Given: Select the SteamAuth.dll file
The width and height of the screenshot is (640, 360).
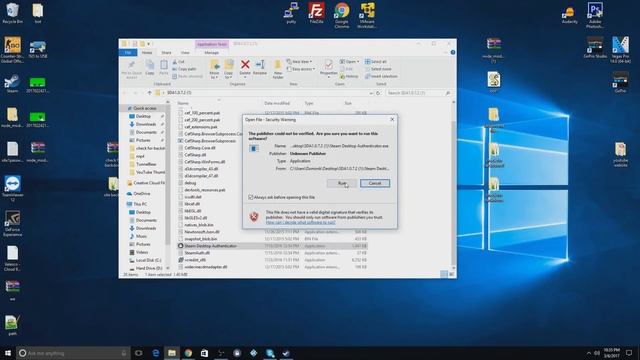Looking at the screenshot, I should tap(197, 253).
